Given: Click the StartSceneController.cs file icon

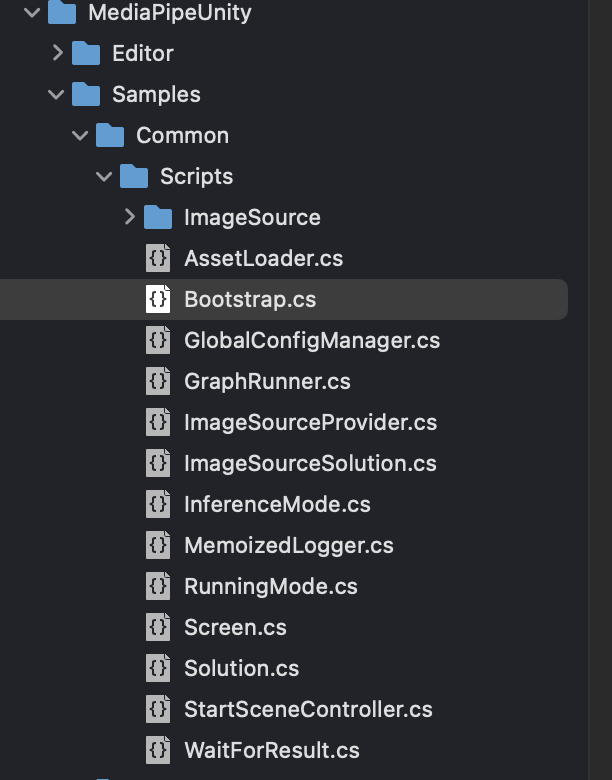Looking at the screenshot, I should [158, 709].
